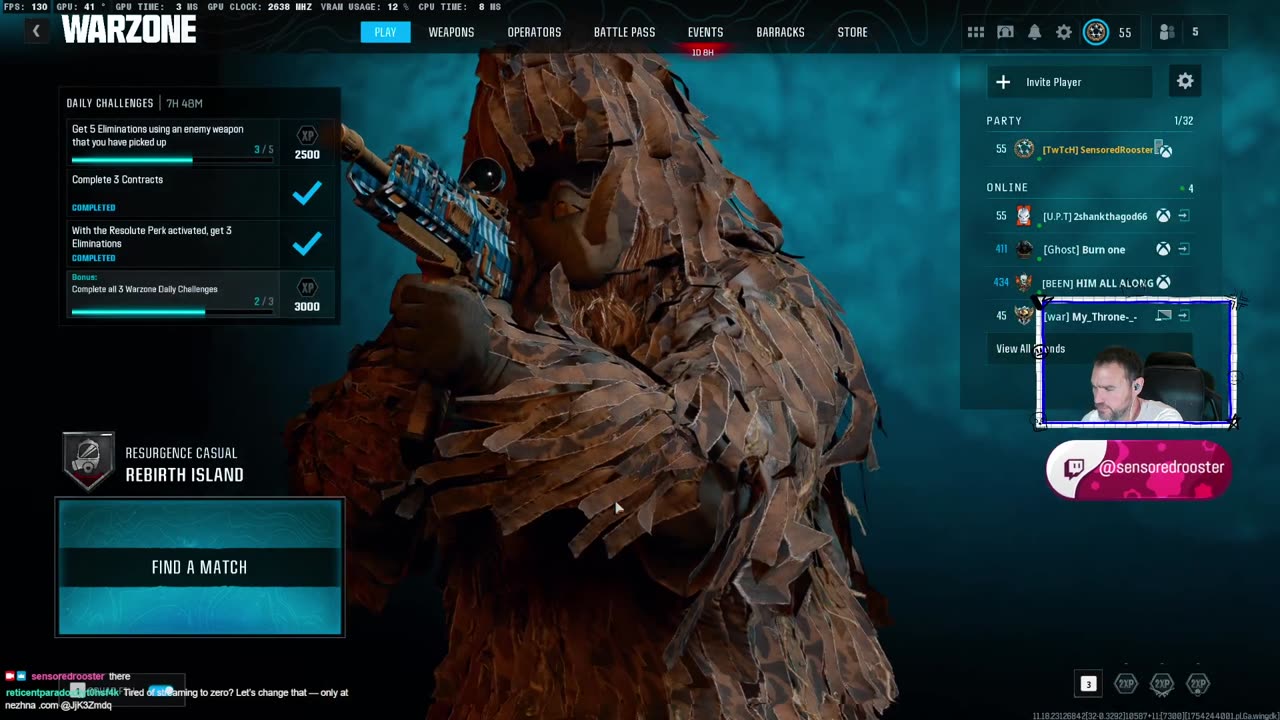The height and width of the screenshot is (720, 1280).
Task: Click the player level 55 in top bar
Action: 1125,33
